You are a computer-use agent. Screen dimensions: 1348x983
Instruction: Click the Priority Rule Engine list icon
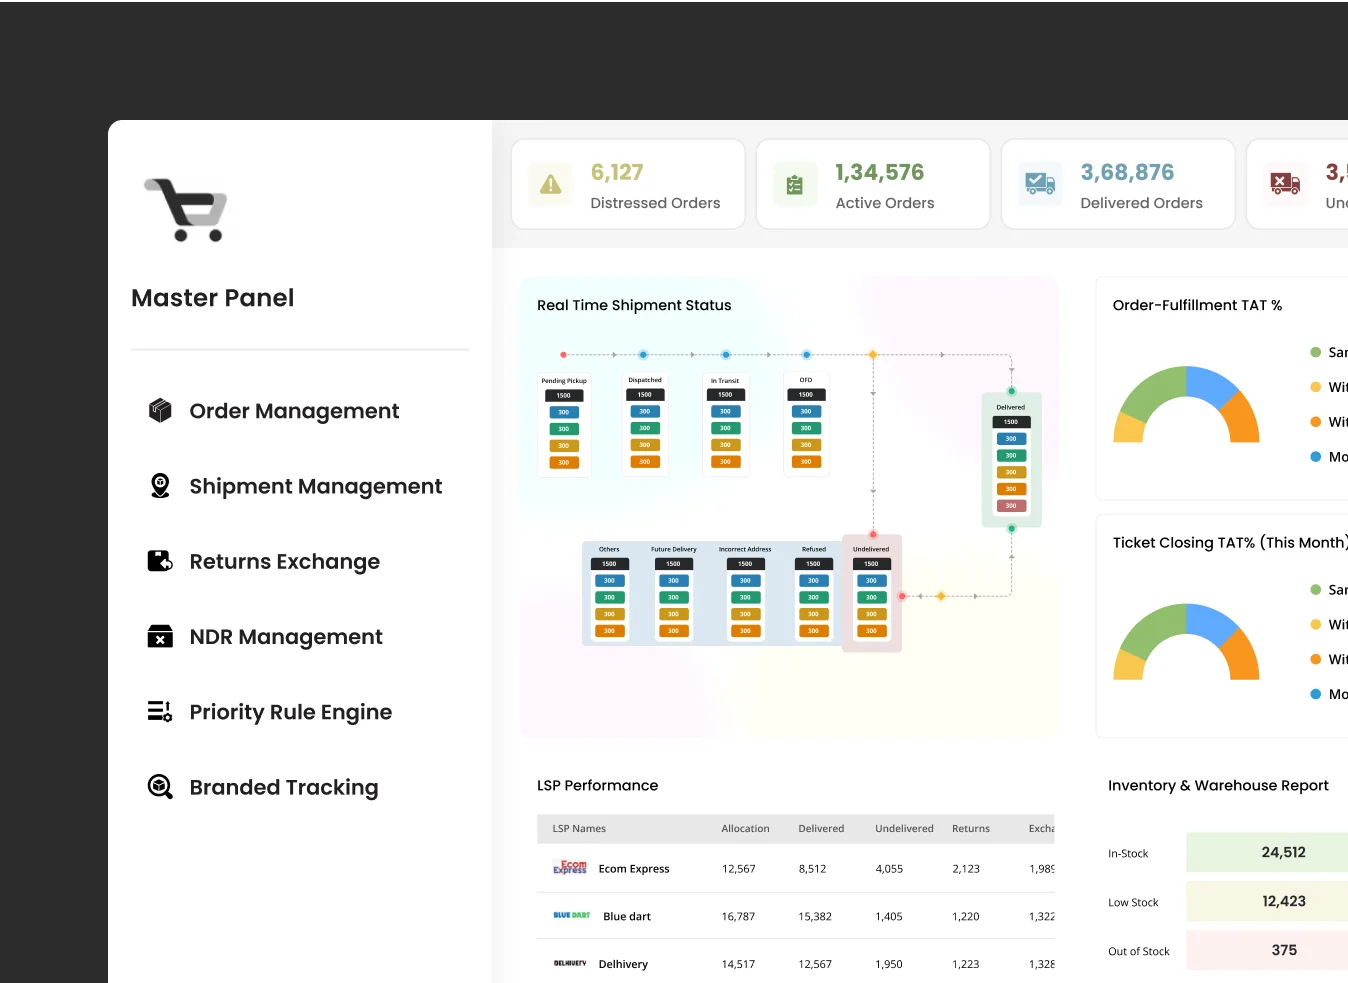[x=160, y=711]
